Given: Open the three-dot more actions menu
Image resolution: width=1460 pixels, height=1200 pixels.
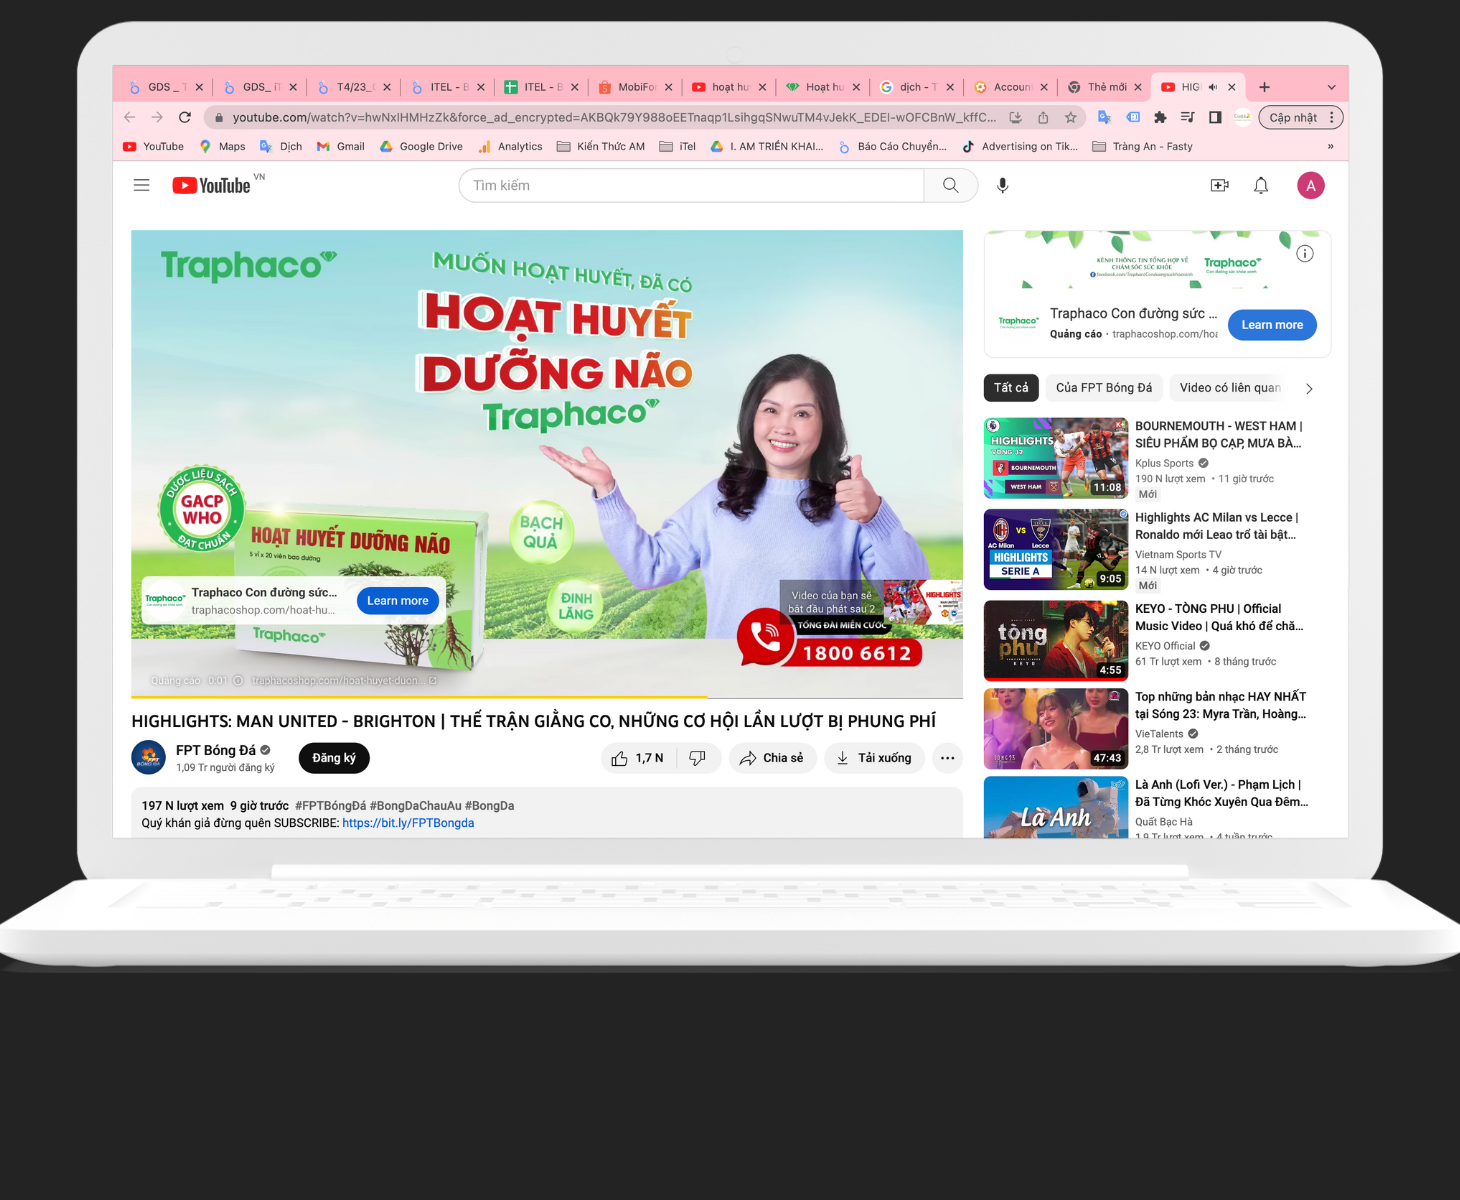Looking at the screenshot, I should 947,759.
